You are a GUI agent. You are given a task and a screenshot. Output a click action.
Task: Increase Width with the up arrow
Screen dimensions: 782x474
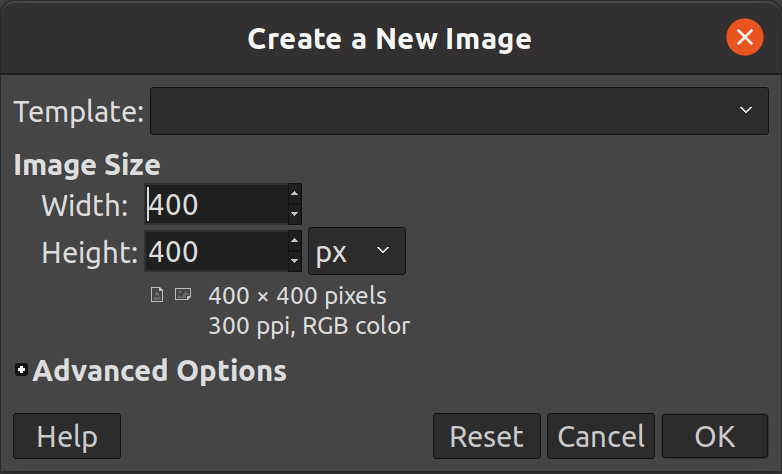click(x=295, y=194)
